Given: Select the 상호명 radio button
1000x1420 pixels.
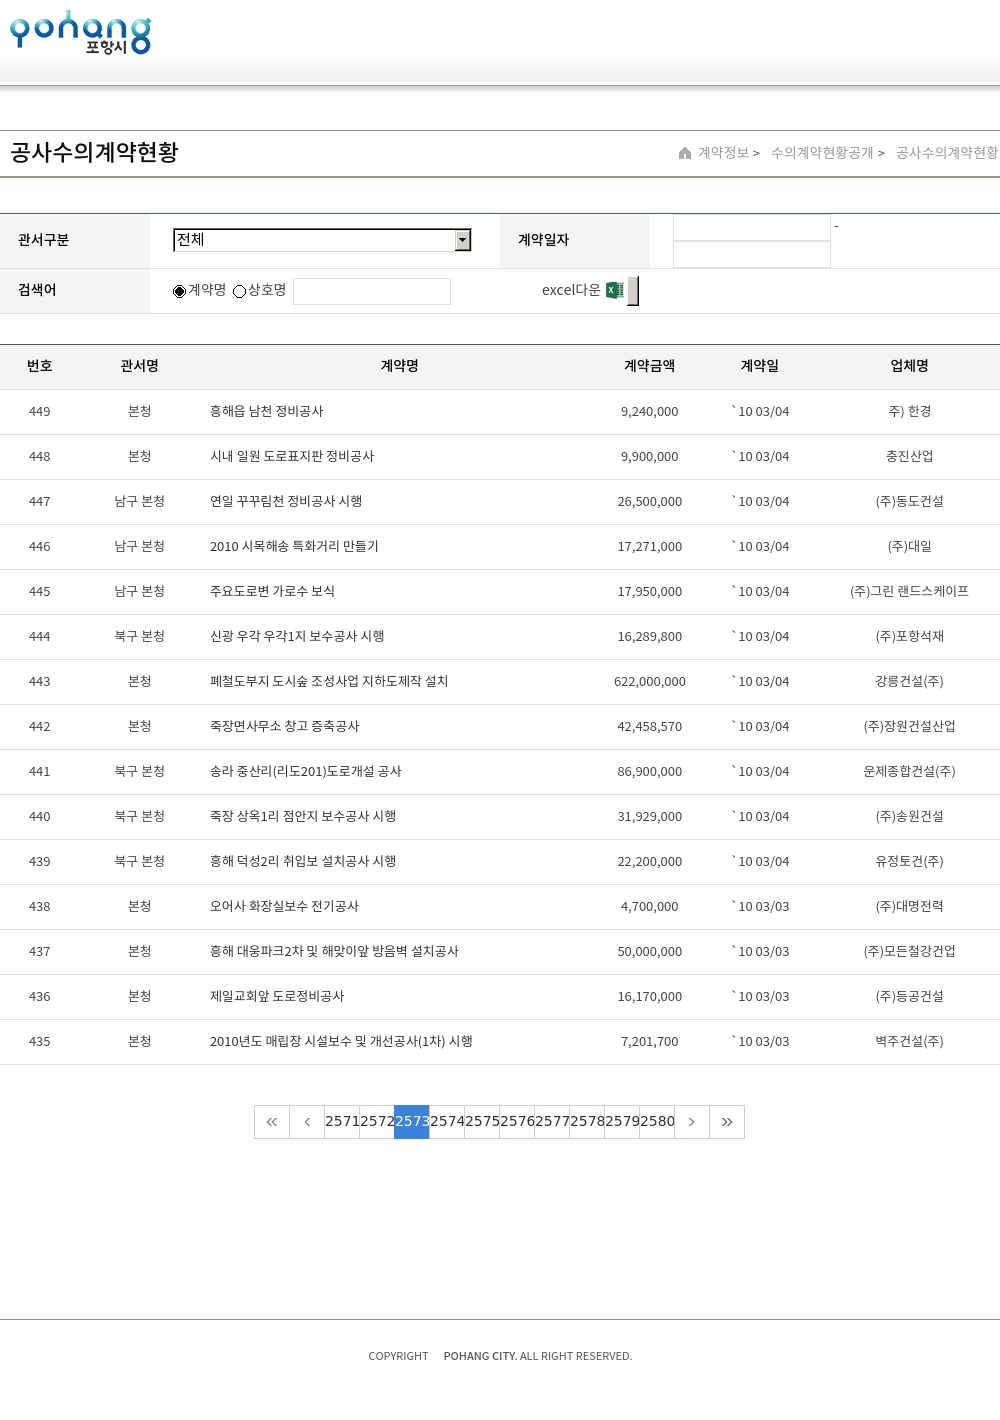Looking at the screenshot, I should click(x=240, y=291).
